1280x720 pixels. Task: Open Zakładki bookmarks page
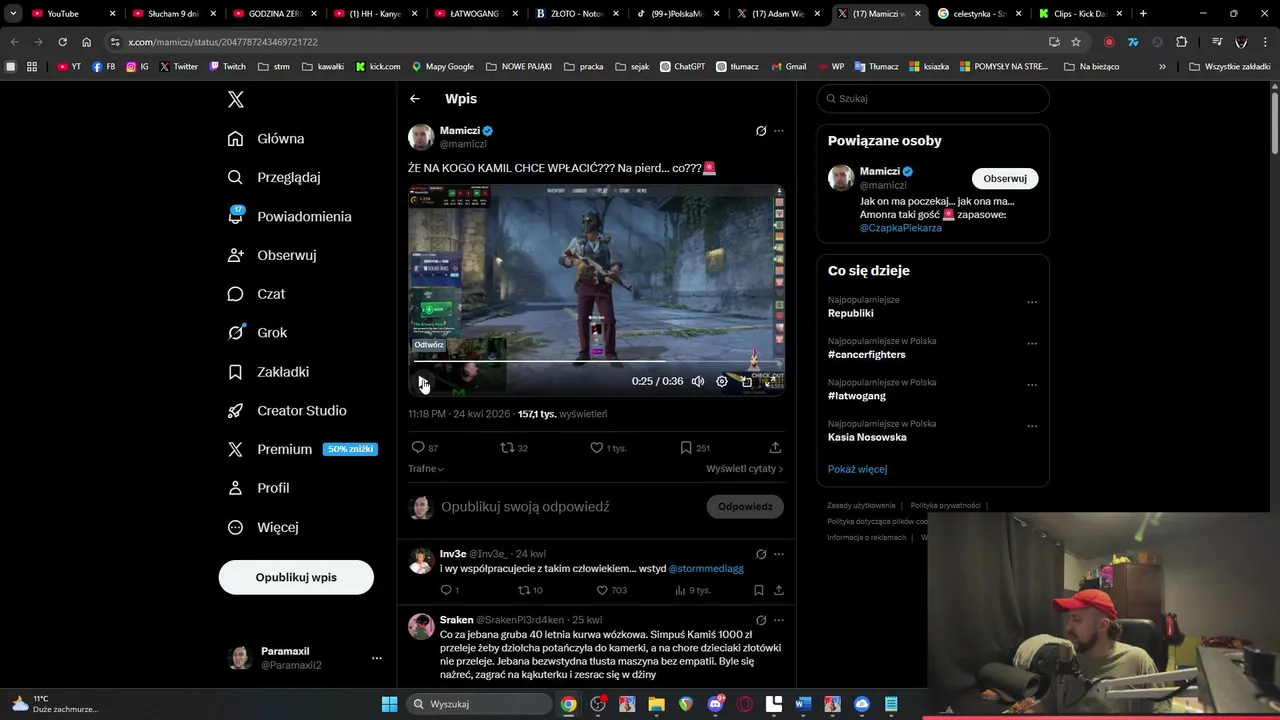(268, 372)
